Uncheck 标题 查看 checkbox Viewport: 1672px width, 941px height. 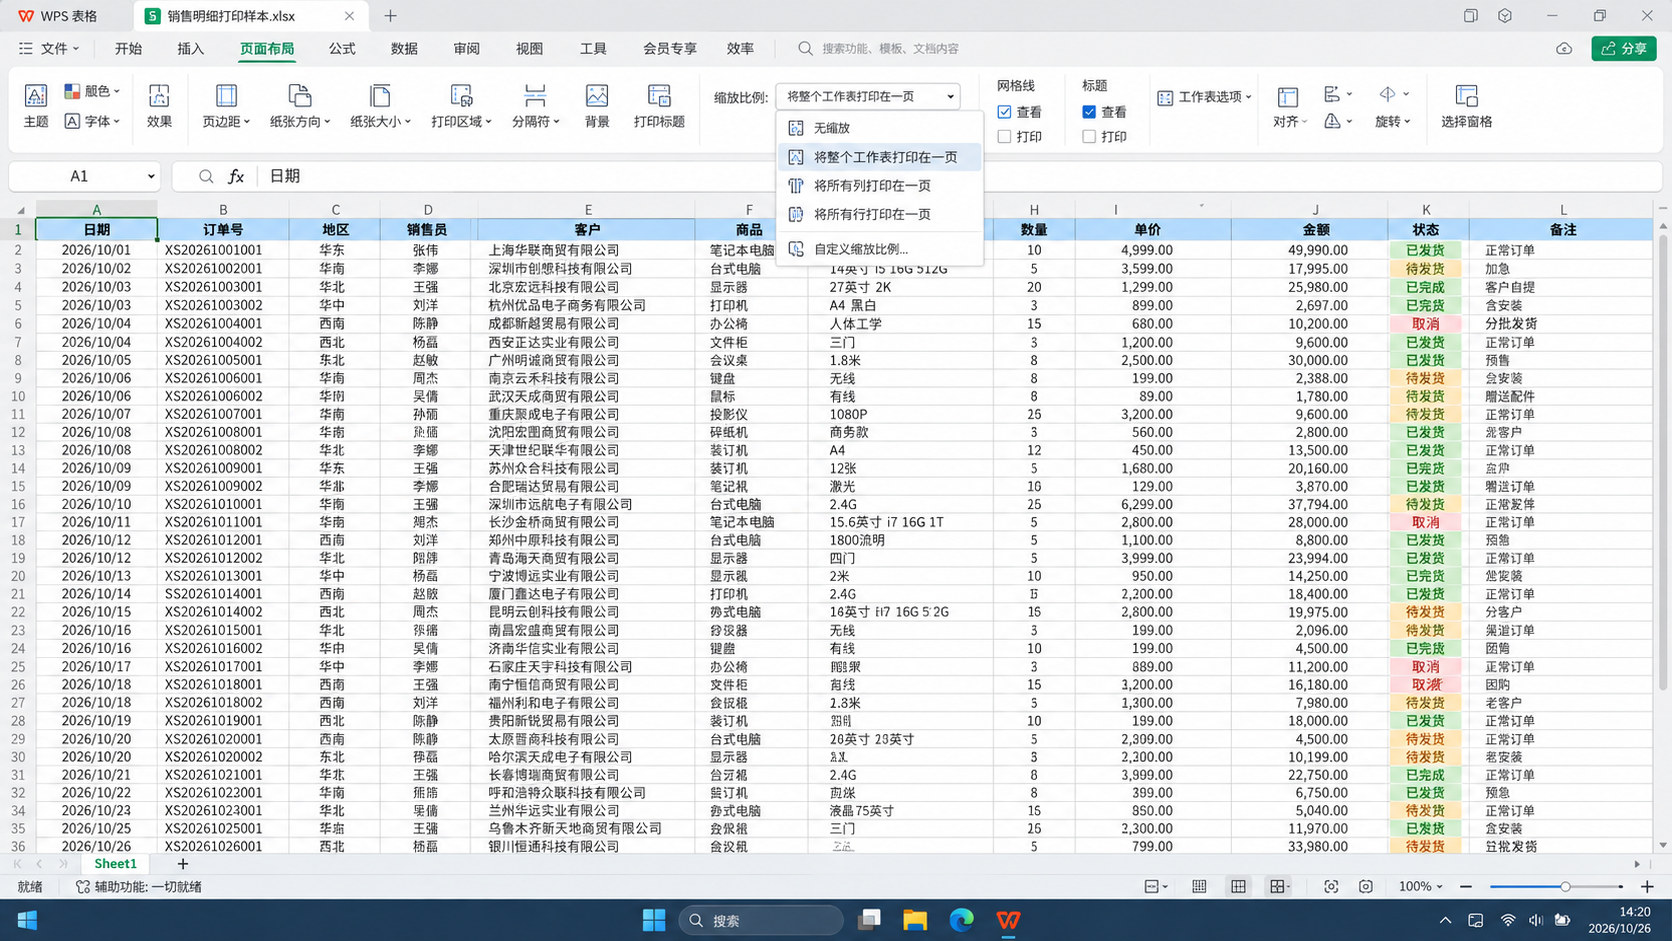1089,112
